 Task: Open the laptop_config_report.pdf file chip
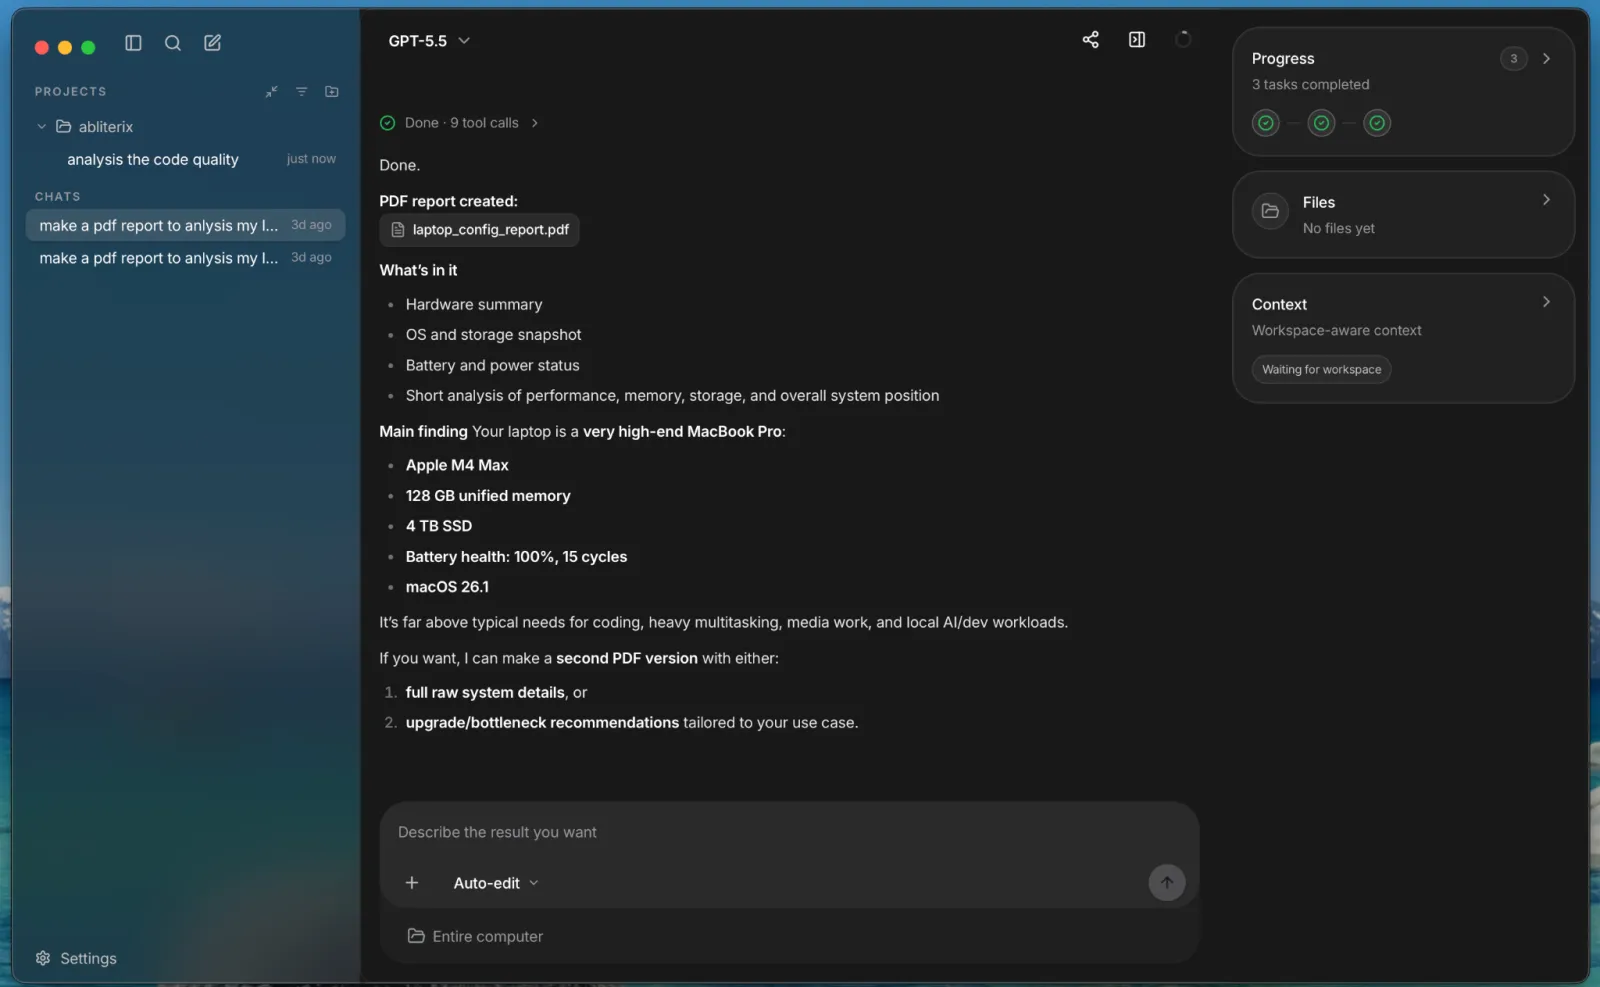click(480, 230)
